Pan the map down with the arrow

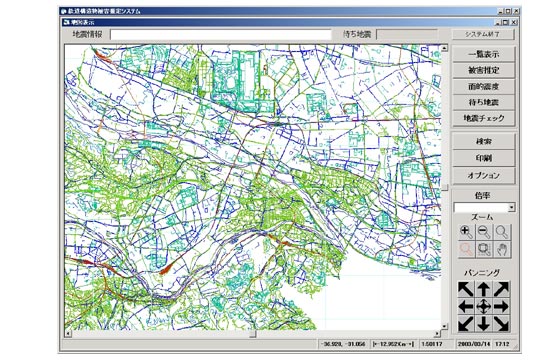484,324
